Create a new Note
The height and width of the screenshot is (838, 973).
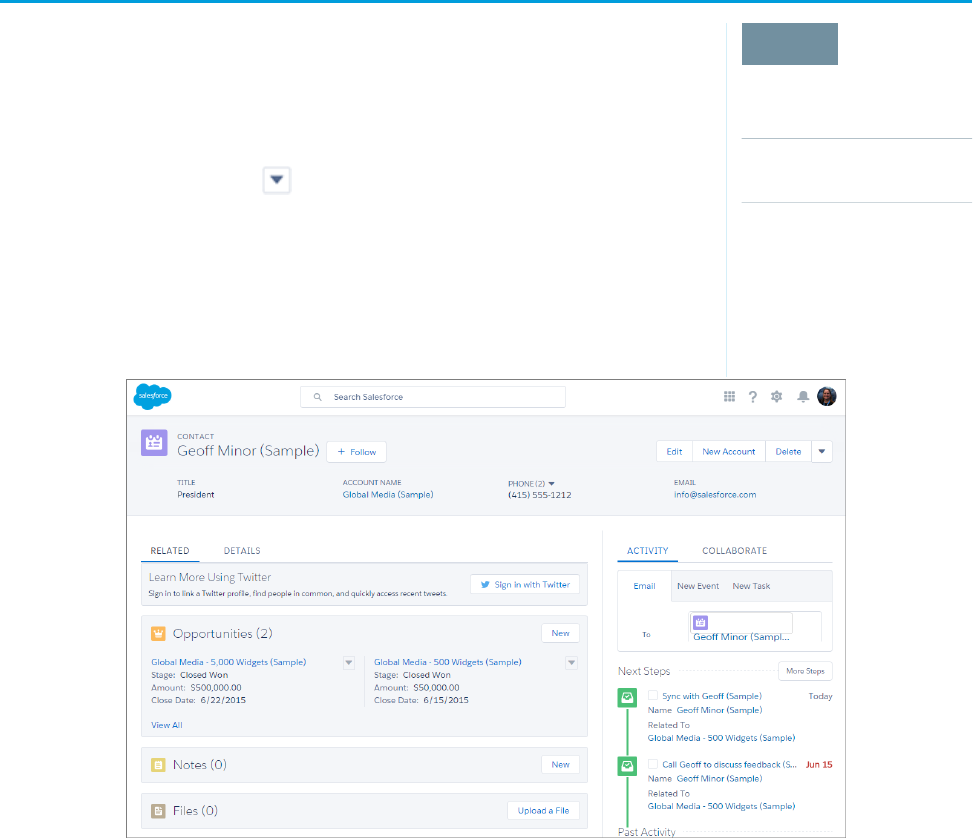click(x=560, y=765)
